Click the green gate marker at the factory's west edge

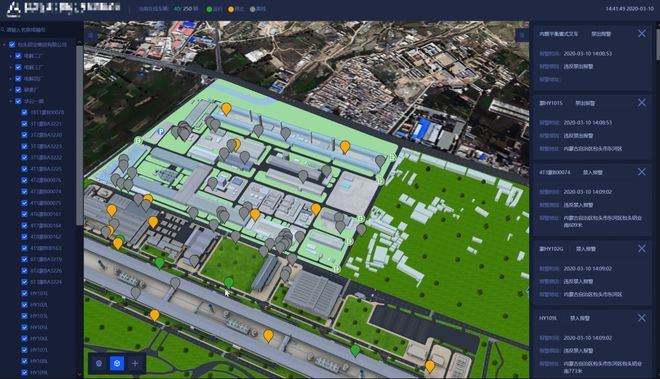coord(138,140)
